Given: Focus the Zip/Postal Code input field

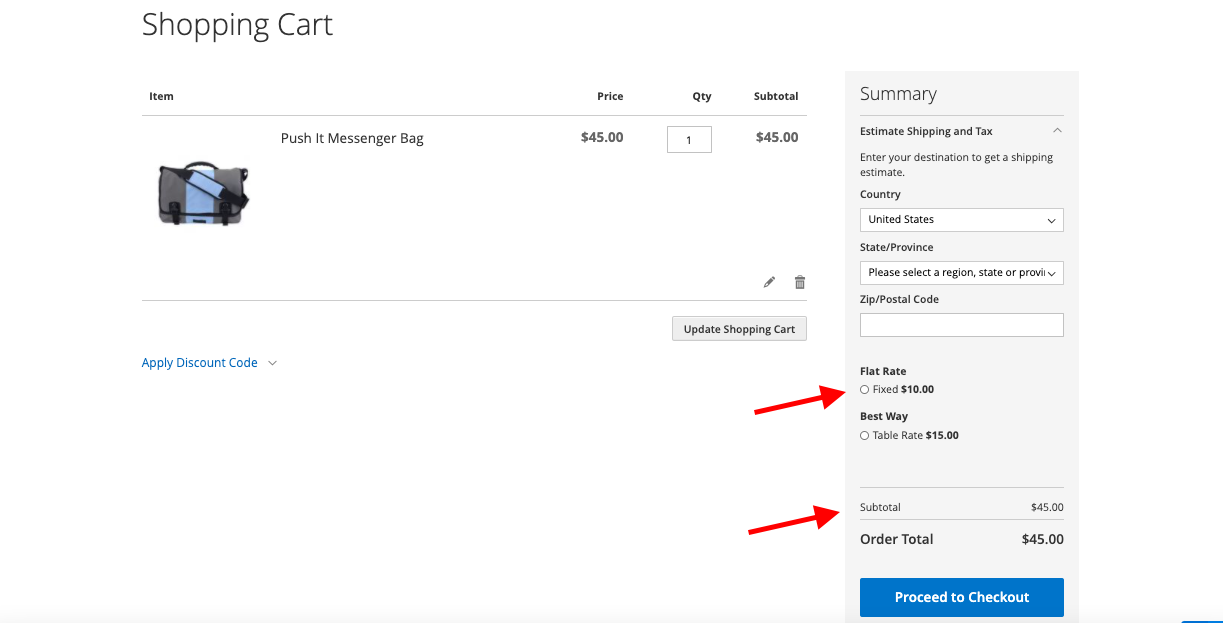Looking at the screenshot, I should click(x=962, y=325).
